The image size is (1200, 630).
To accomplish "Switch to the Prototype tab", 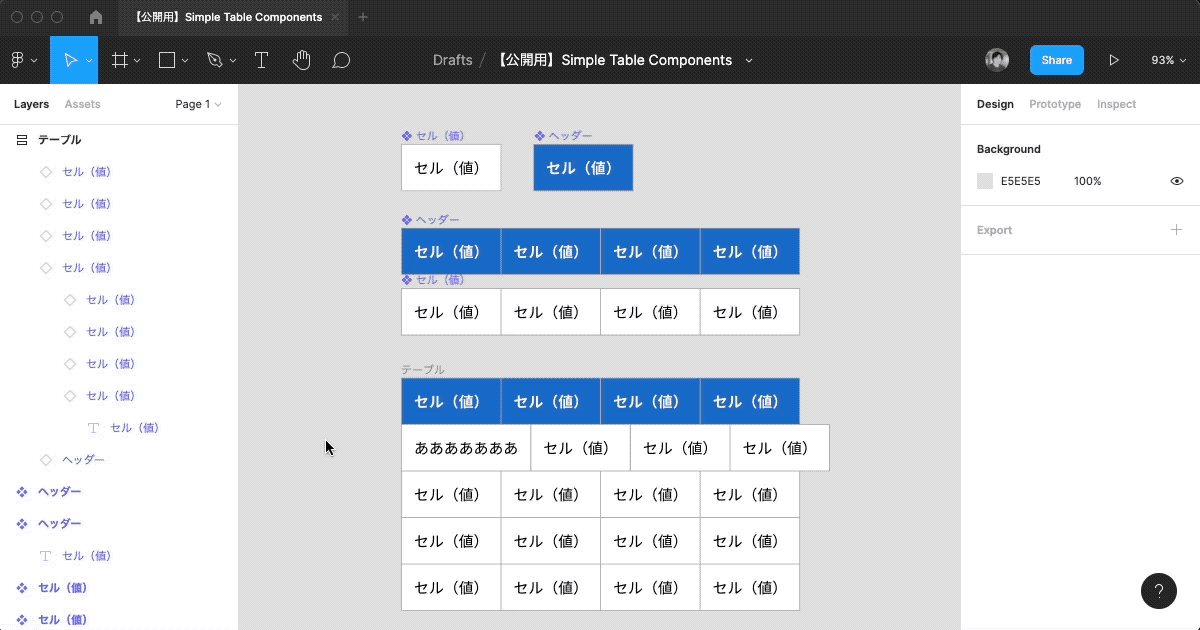I will tap(1054, 104).
